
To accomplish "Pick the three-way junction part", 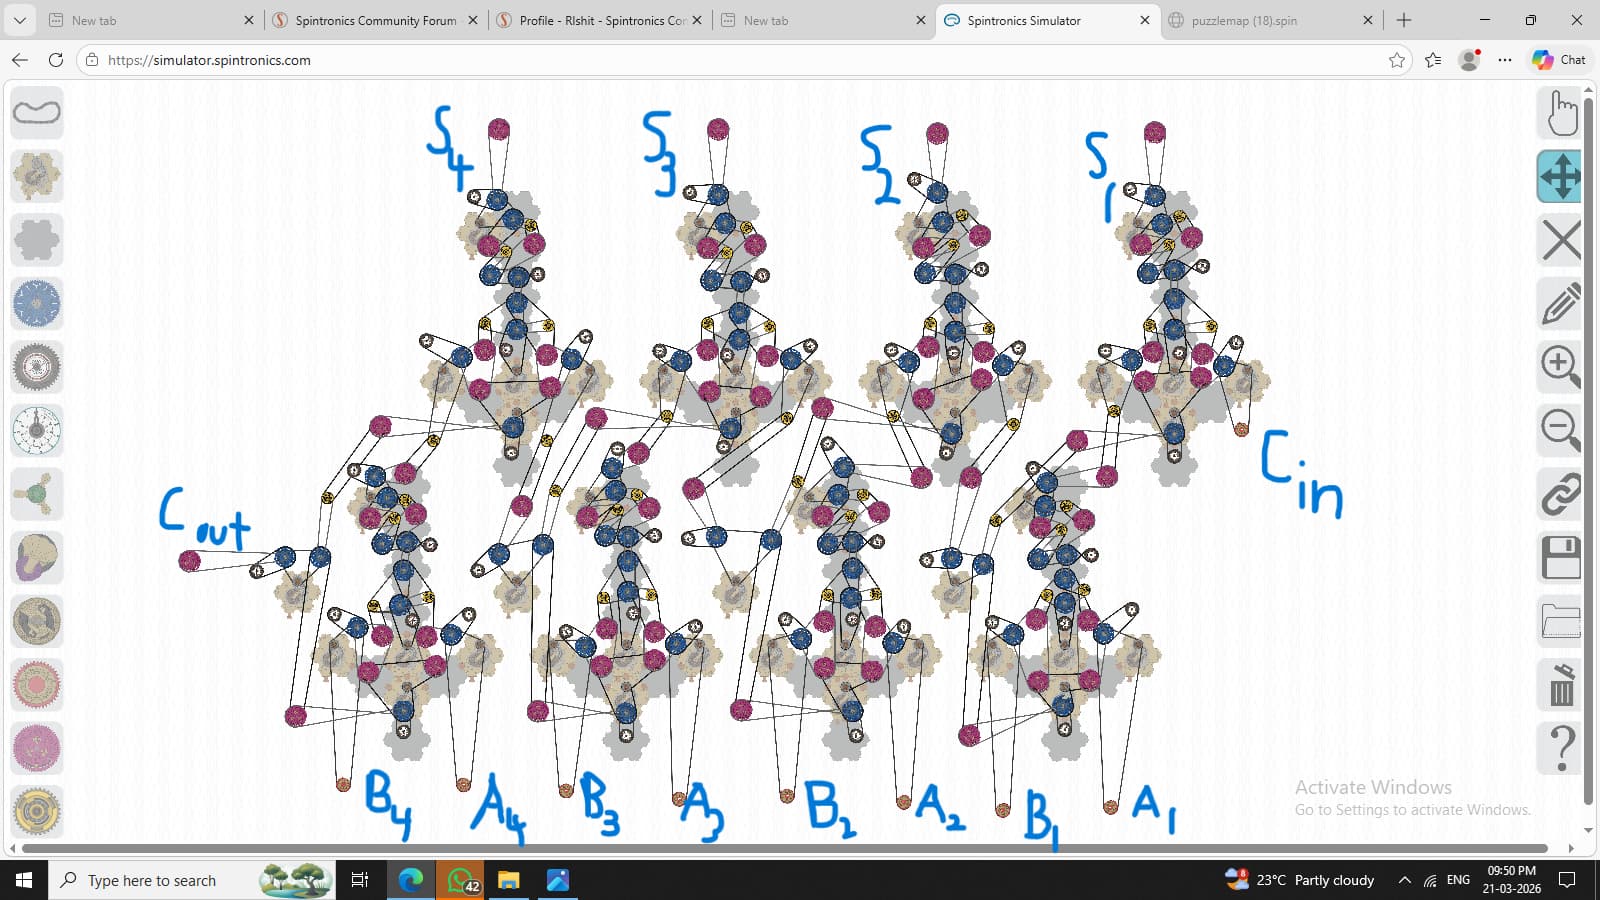I will coord(37,493).
